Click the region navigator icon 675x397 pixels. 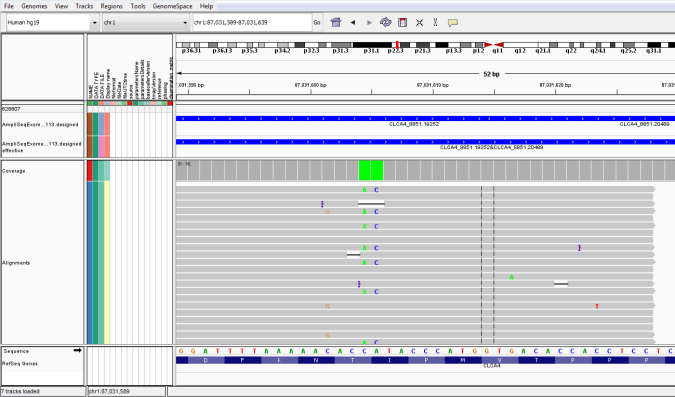[403, 22]
